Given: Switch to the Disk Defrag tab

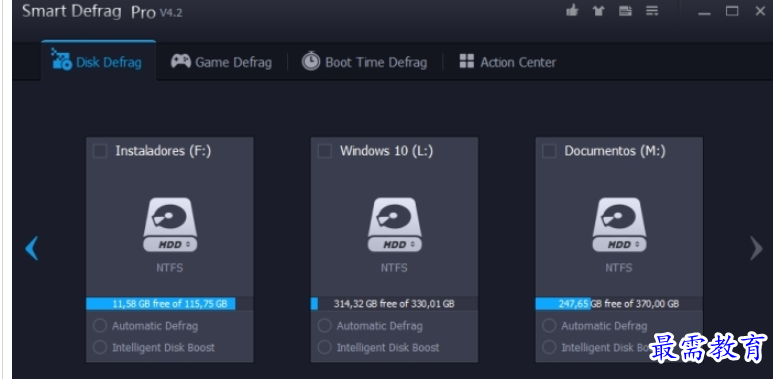Looking at the screenshot, I should pos(99,61).
